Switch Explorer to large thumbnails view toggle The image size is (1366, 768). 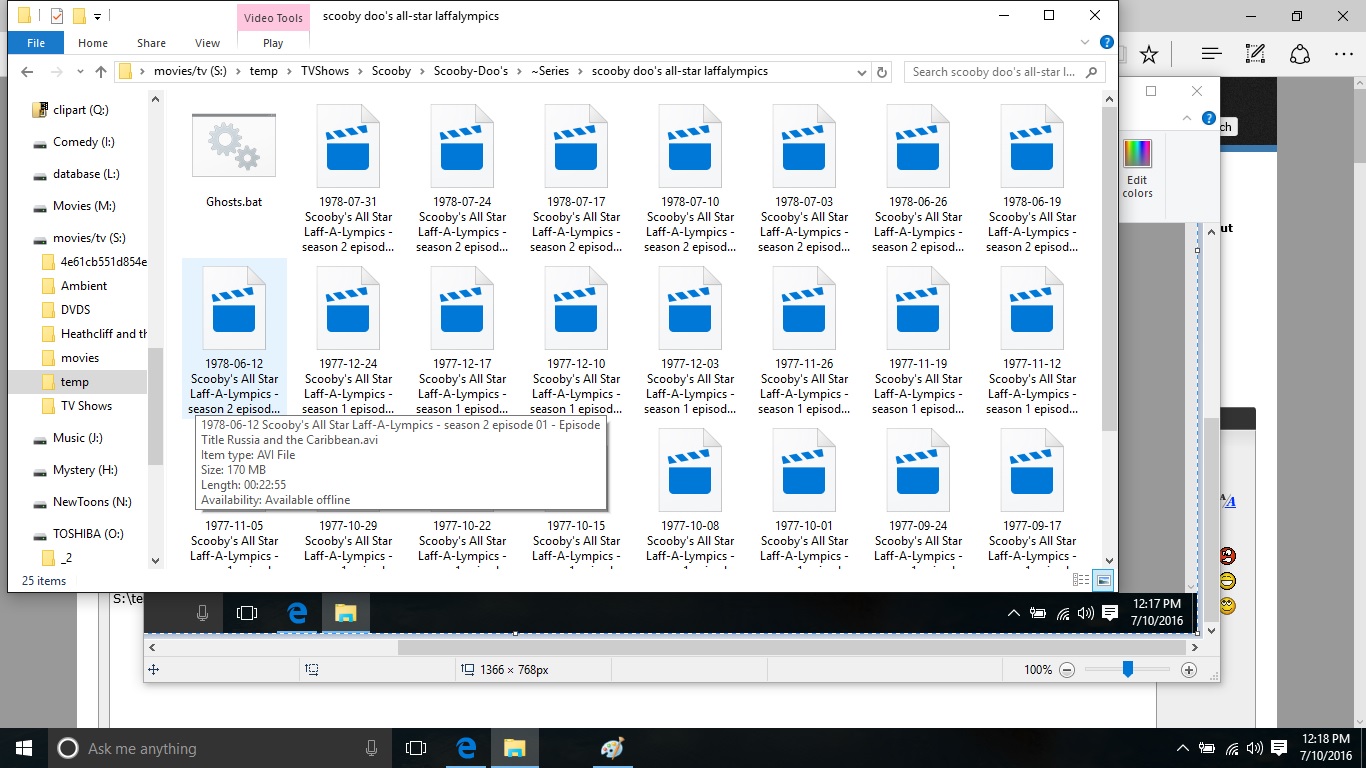point(1103,580)
